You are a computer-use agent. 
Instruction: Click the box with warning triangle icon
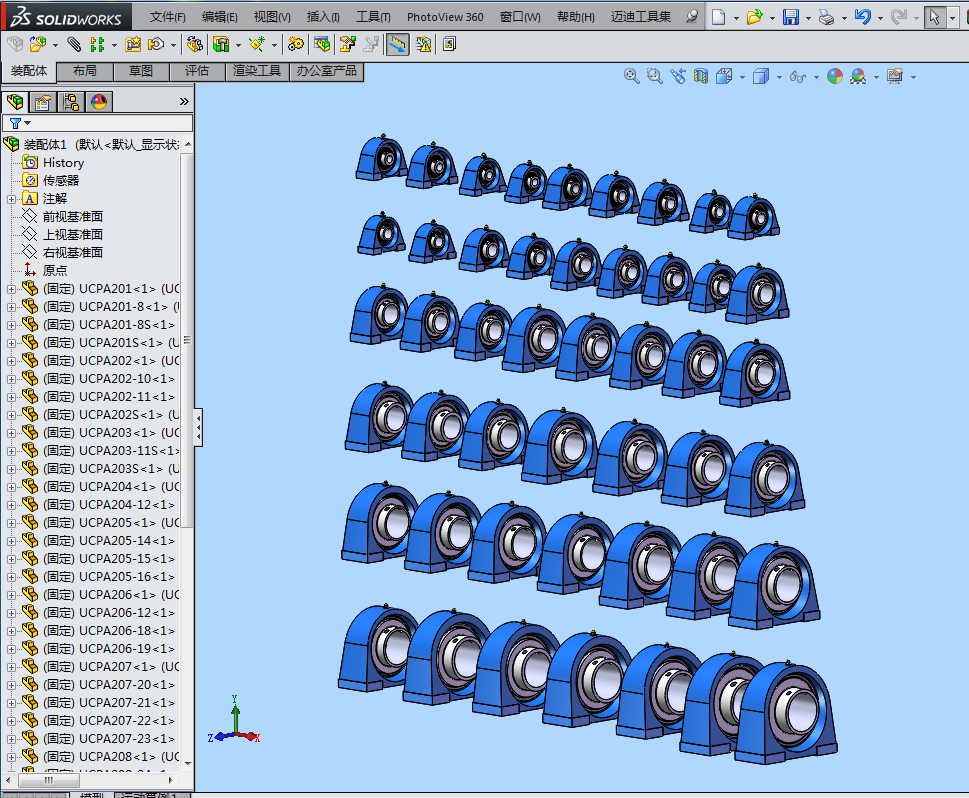coord(423,44)
